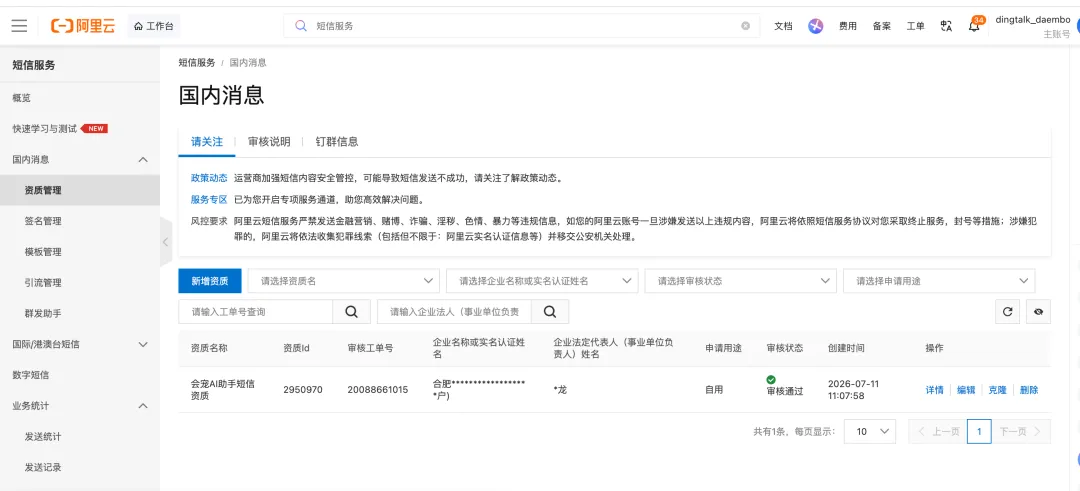This screenshot has width=1080, height=491.
Task: Clear the 短信服务 search text
Action: [x=745, y=25]
